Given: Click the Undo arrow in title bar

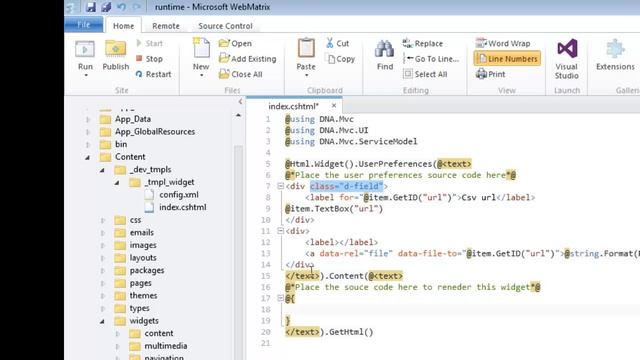Looking at the screenshot, I should (121, 7).
